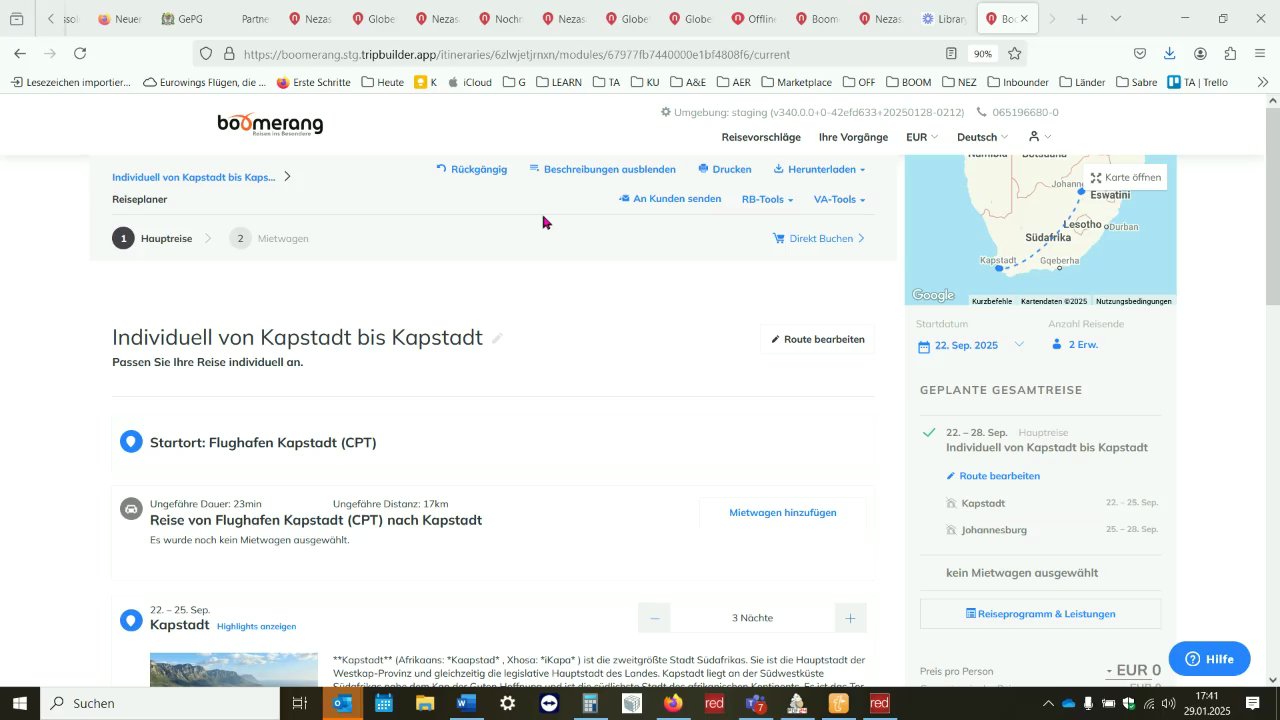Click the Kapstadt destination photo thumbnail
This screenshot has width=1280, height=720.
[234, 669]
